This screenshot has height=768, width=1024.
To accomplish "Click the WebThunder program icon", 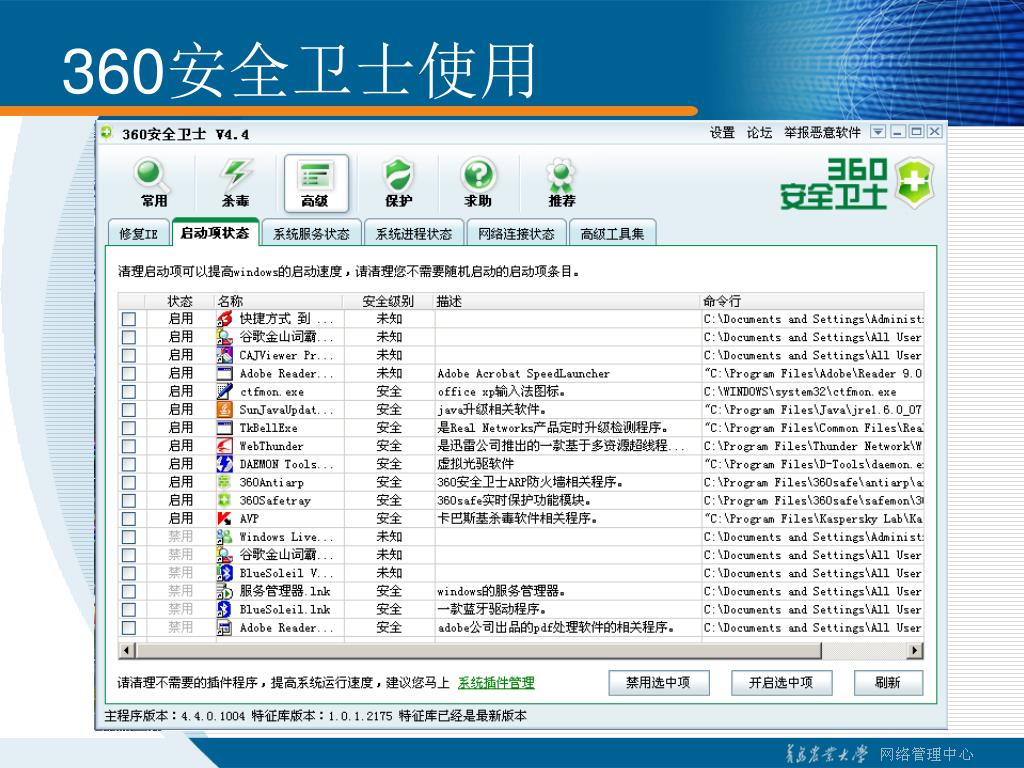I will coord(224,446).
